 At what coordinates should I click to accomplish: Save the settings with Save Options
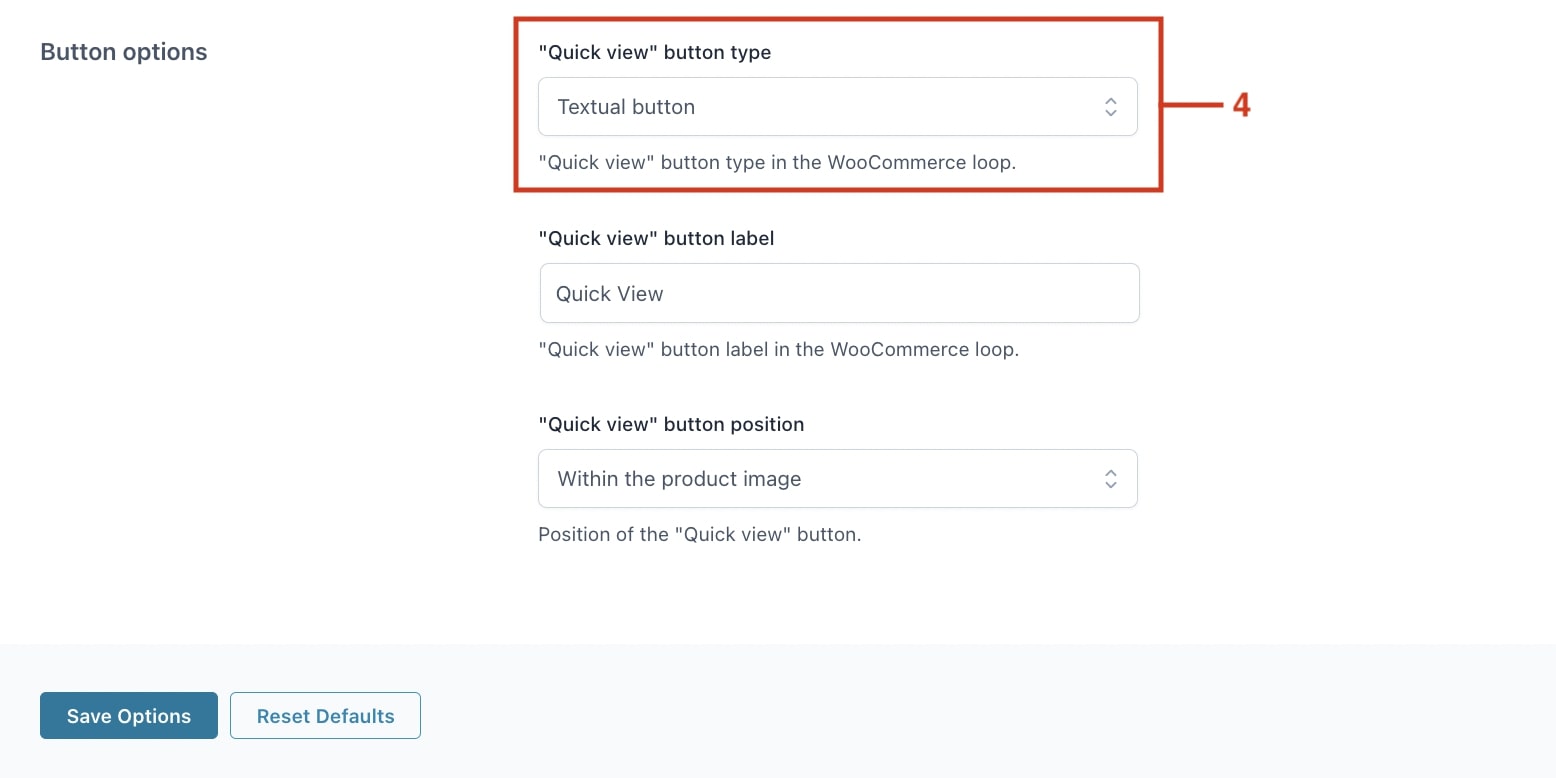point(129,716)
